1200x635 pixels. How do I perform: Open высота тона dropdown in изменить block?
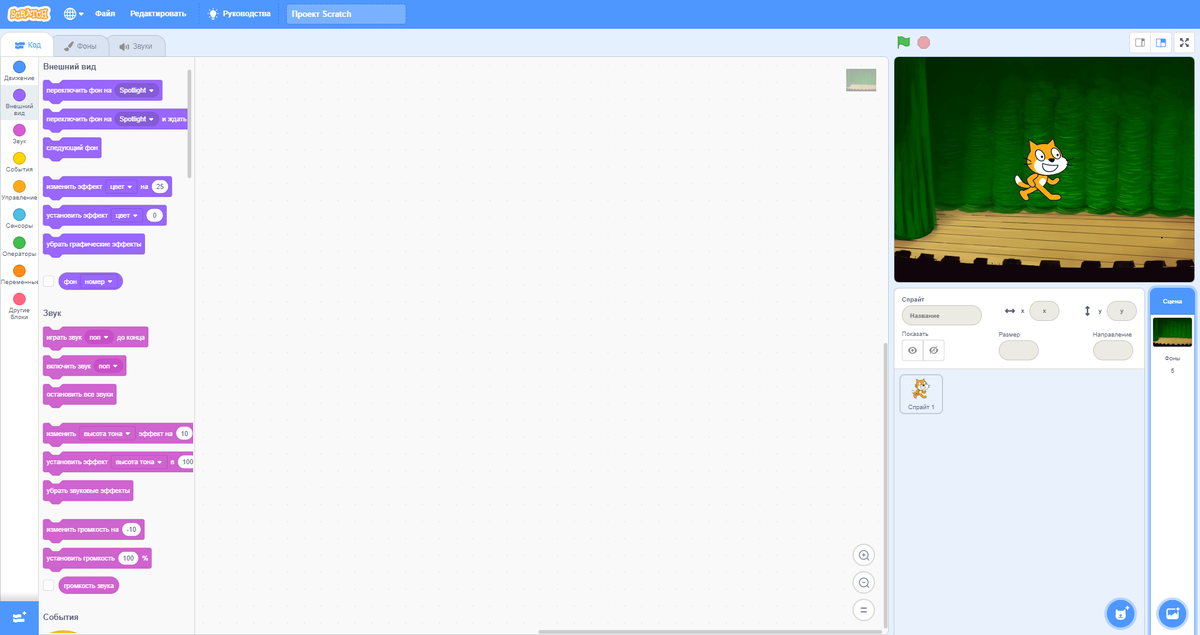(107, 434)
